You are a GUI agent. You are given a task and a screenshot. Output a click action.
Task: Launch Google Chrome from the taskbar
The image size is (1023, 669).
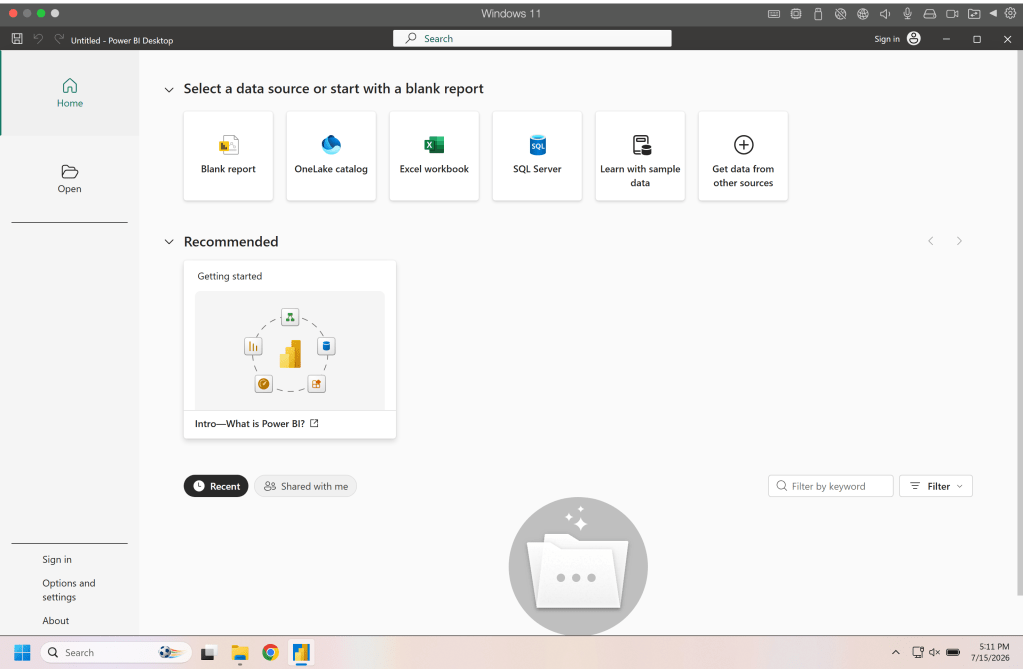270,652
